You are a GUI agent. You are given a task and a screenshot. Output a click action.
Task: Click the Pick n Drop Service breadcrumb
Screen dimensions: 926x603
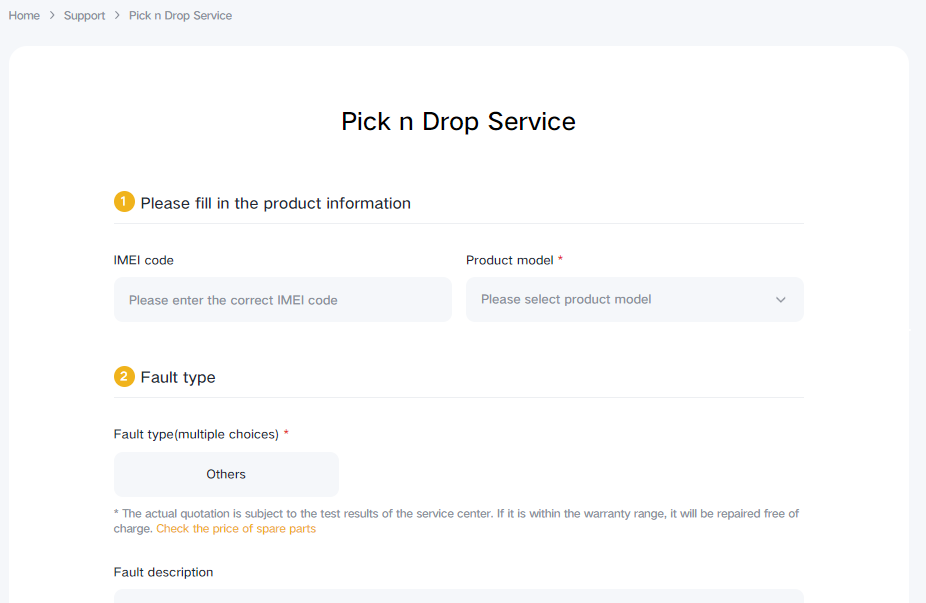coord(180,16)
